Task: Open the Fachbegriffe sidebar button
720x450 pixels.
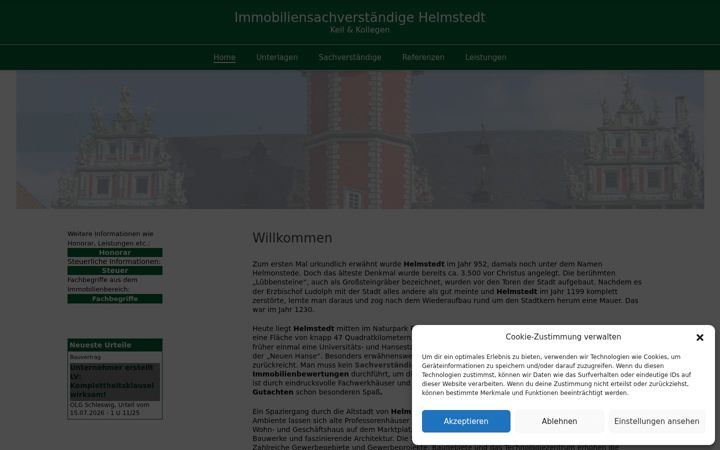Action: point(115,299)
